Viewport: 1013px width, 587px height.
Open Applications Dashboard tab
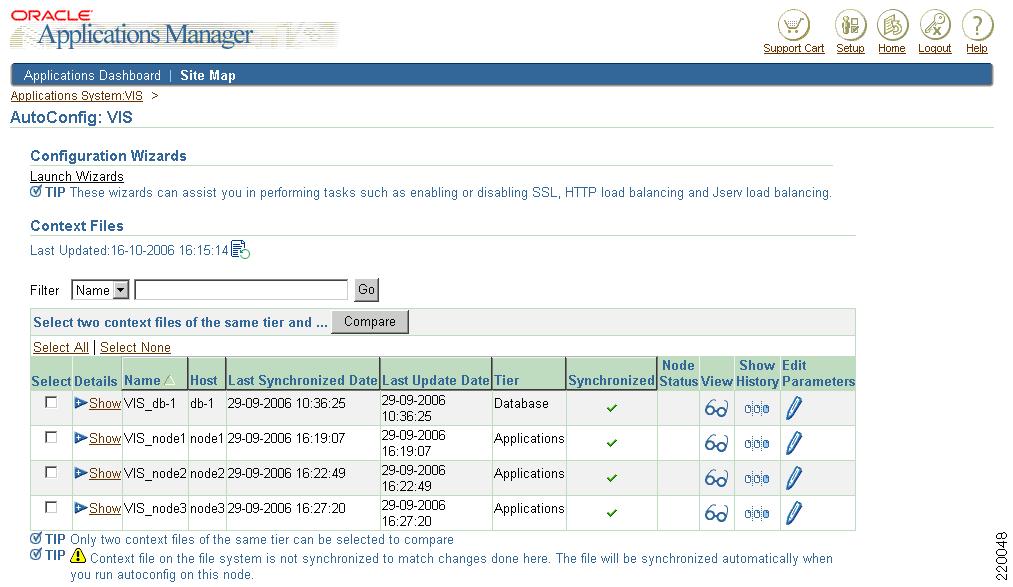(x=92, y=76)
